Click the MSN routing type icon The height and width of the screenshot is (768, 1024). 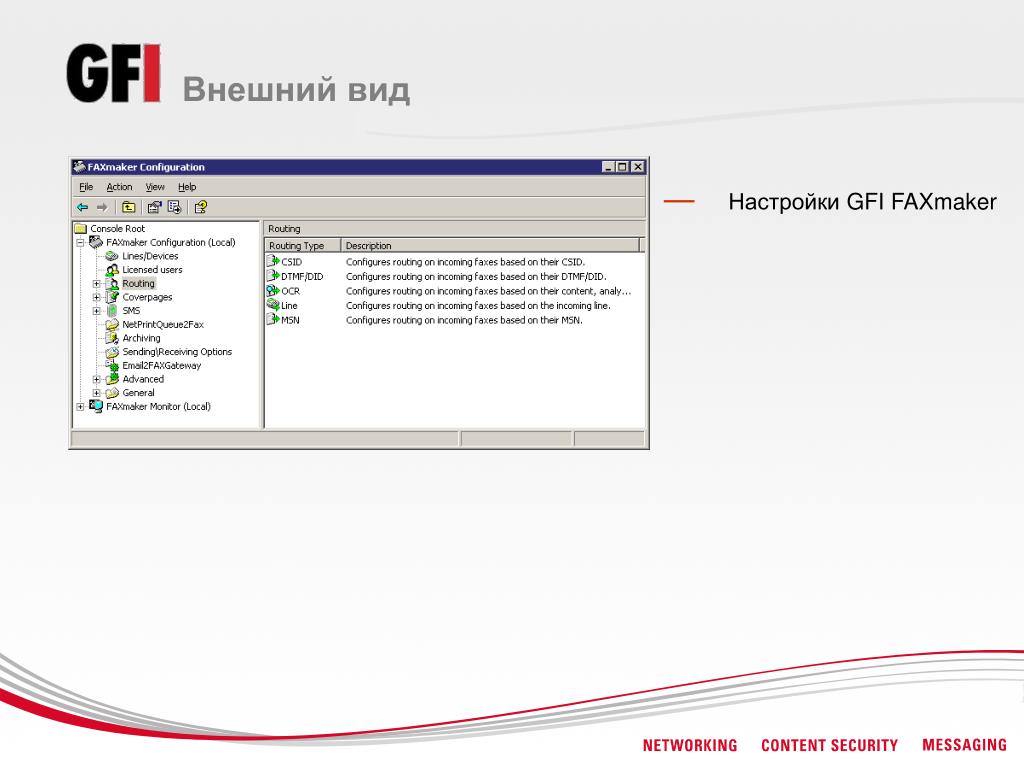coord(273,319)
